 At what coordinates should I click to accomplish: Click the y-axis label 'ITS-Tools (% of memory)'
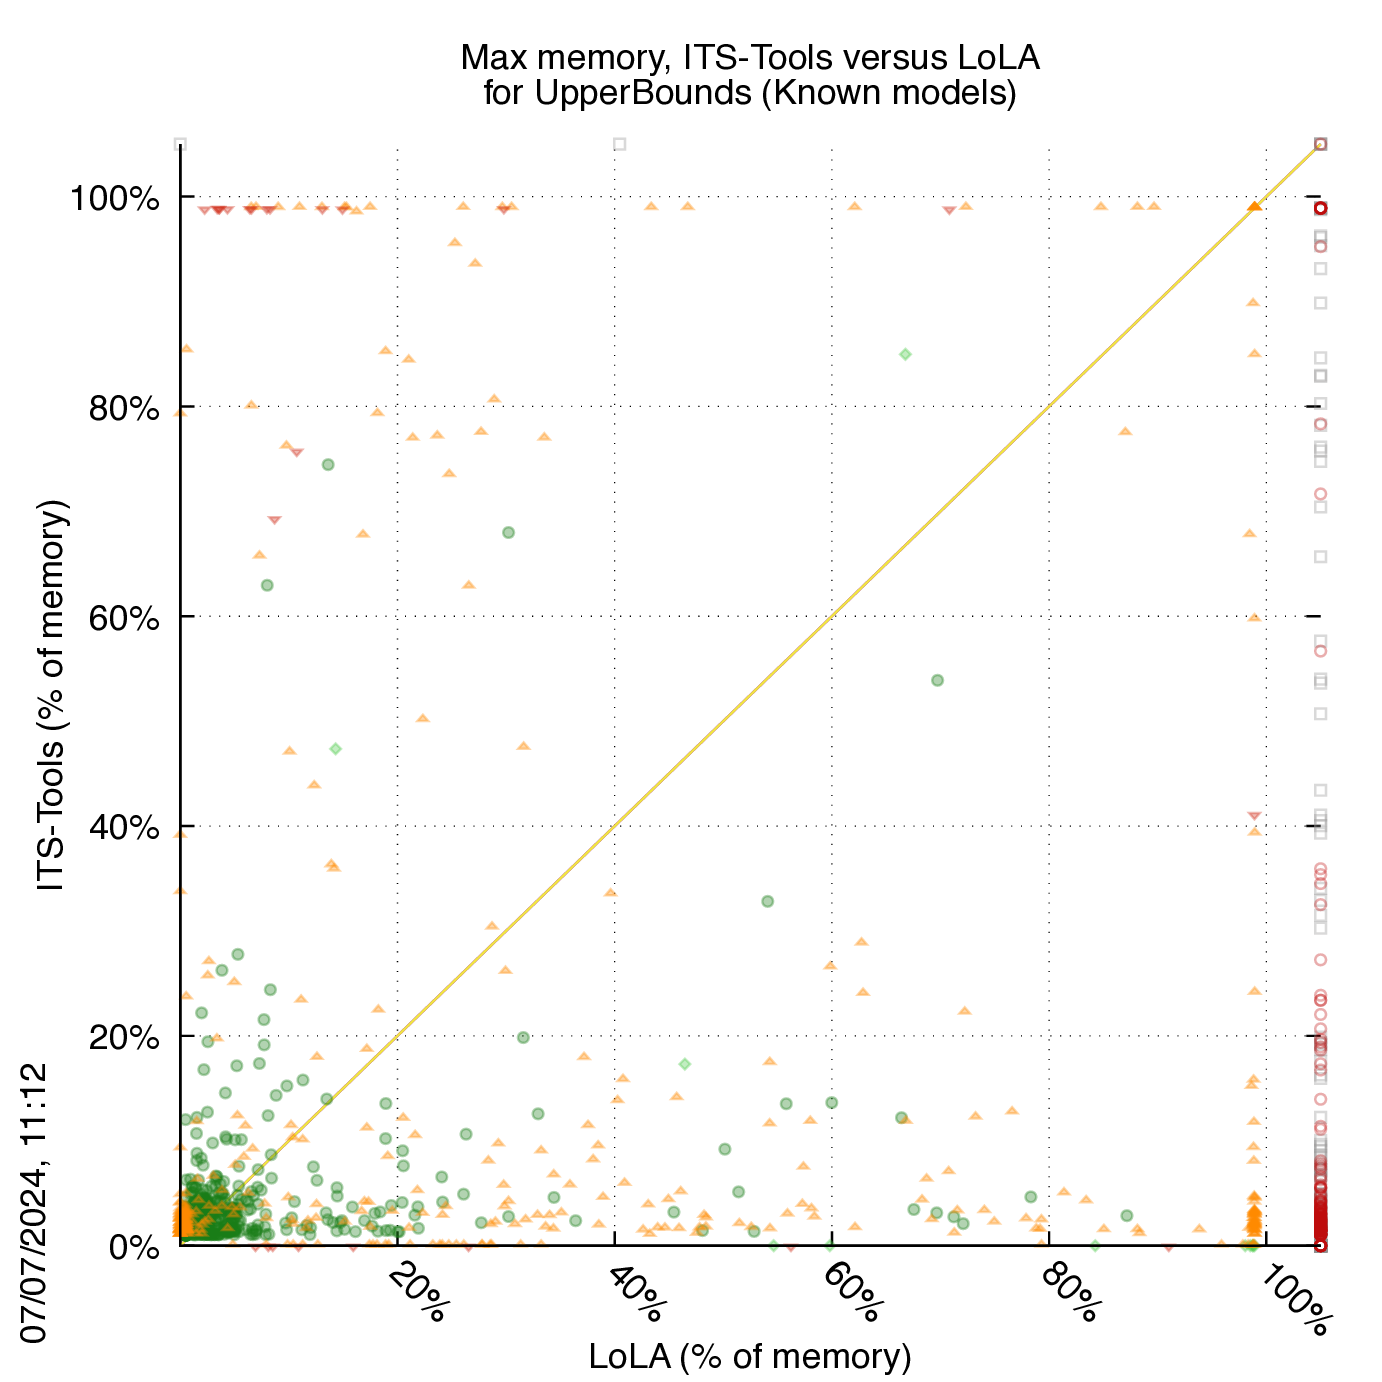tap(51, 694)
